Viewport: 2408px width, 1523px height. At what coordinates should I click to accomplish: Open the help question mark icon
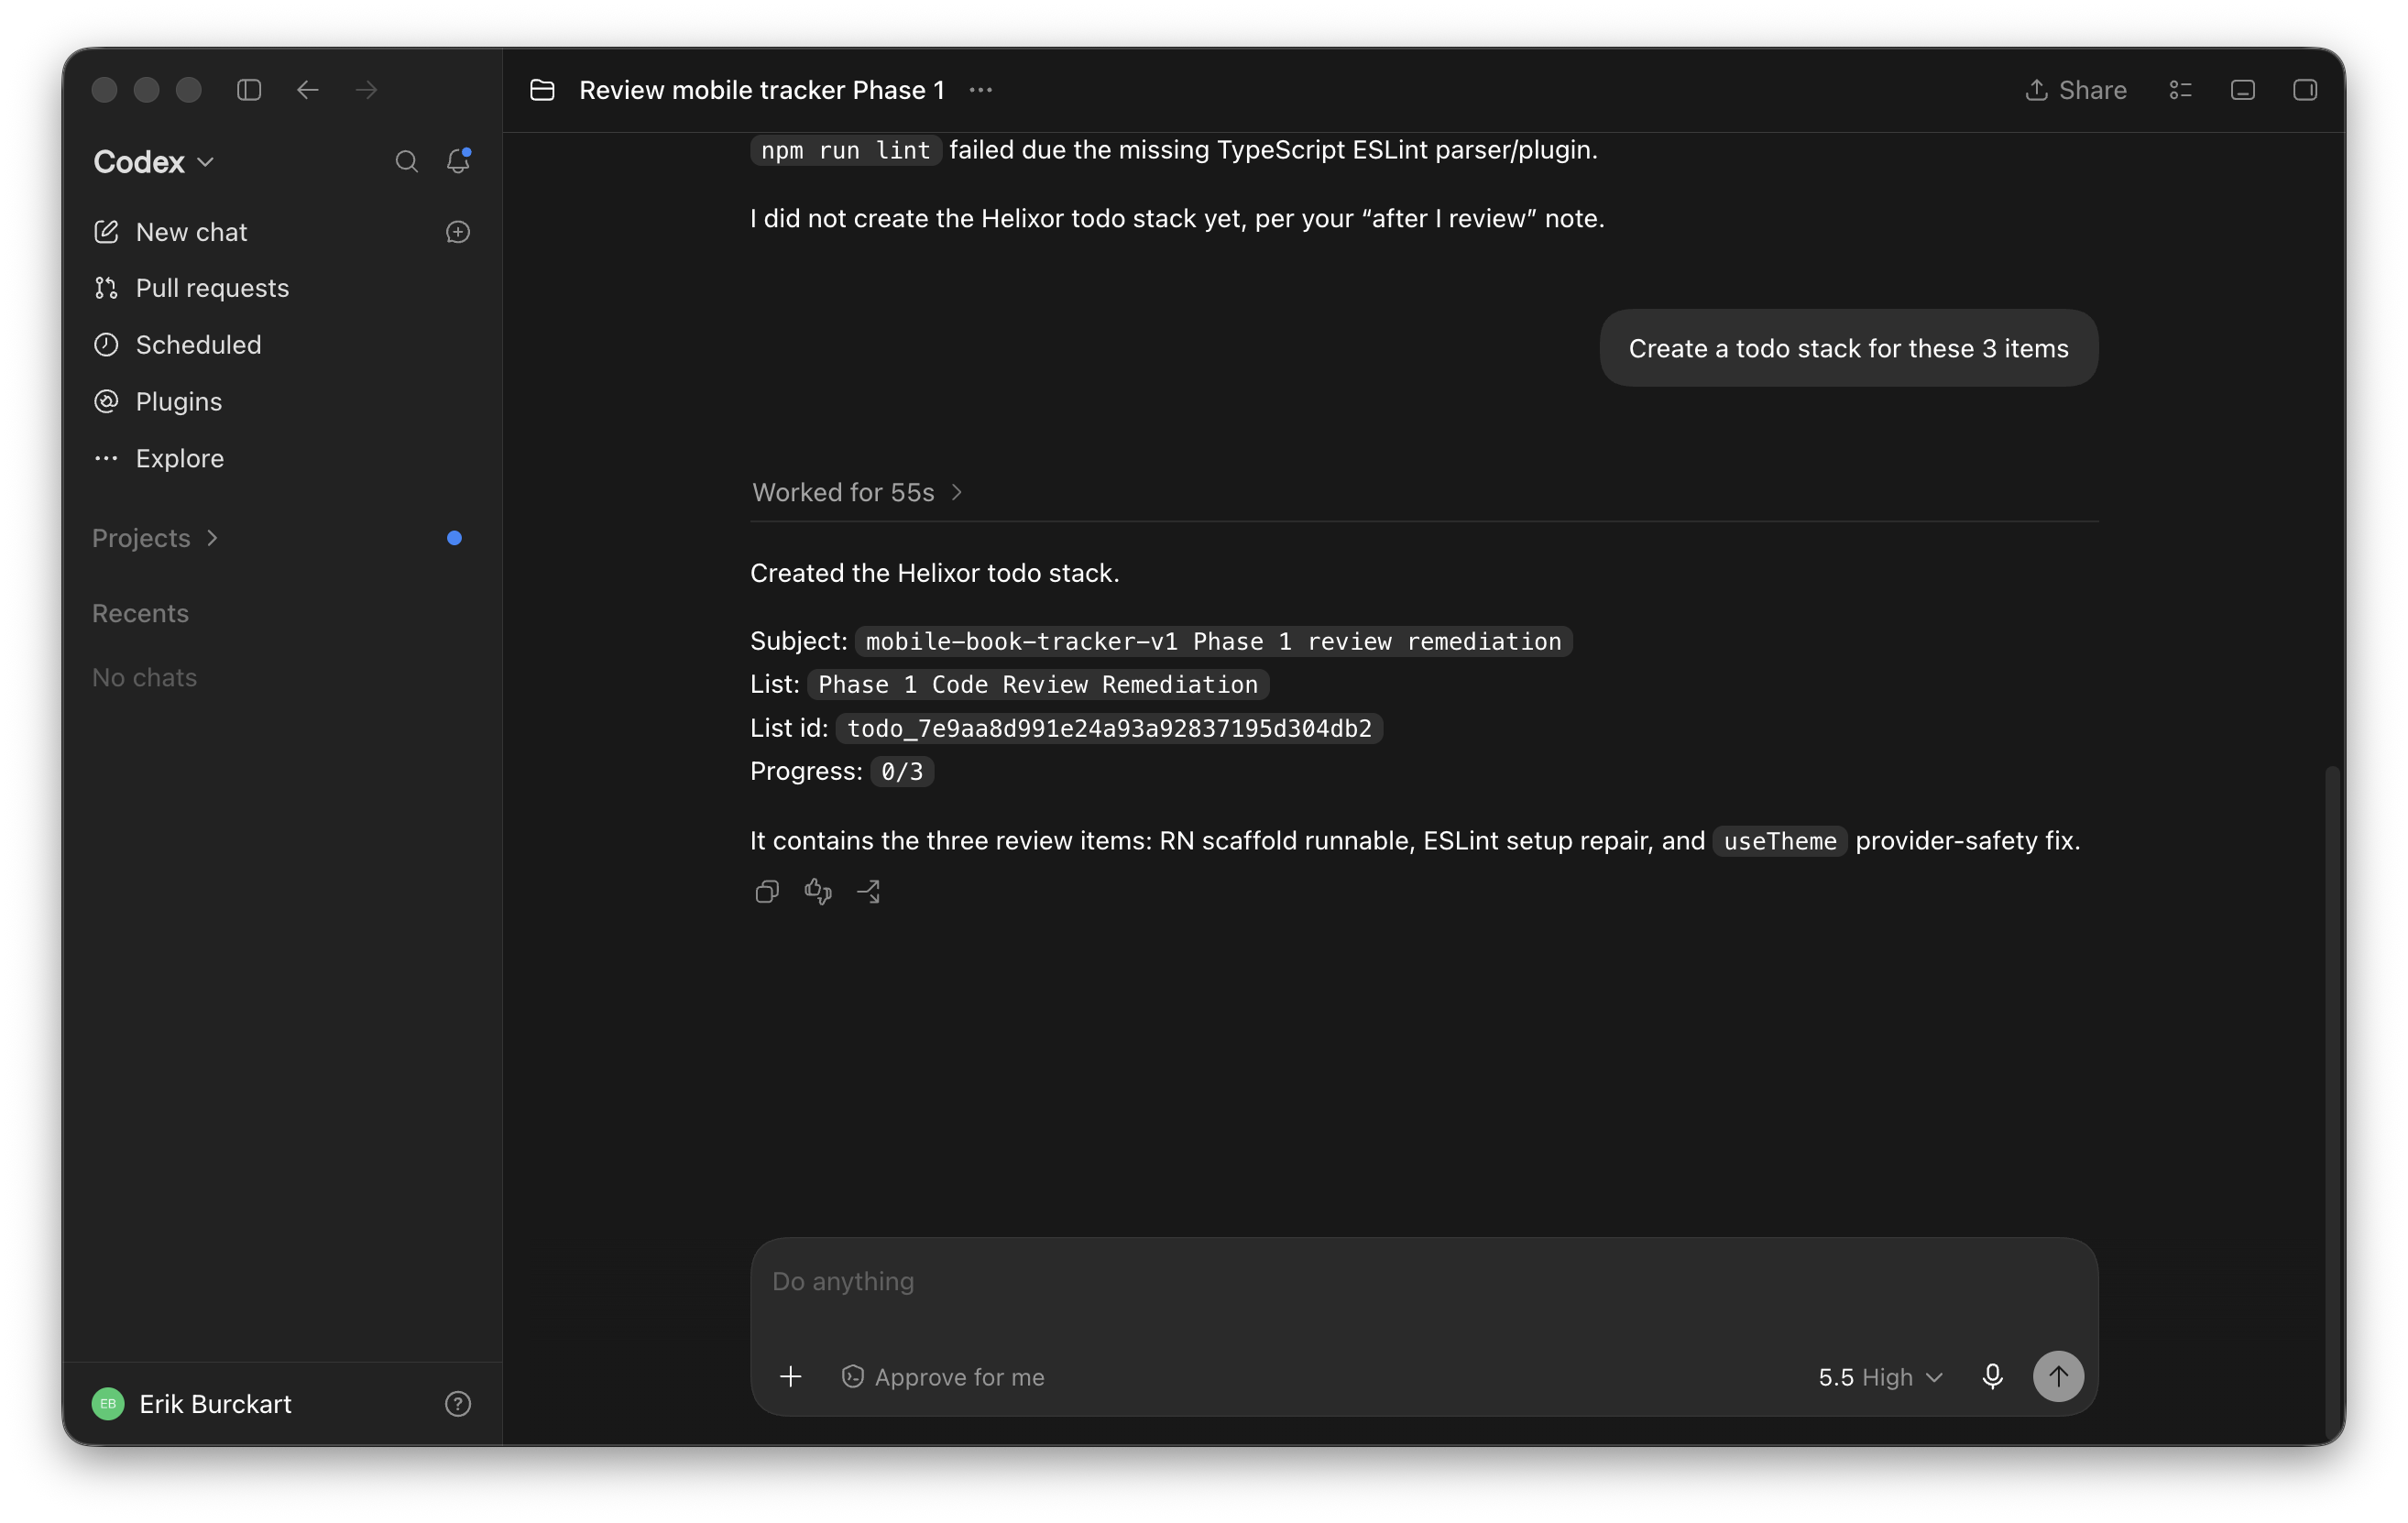point(458,1404)
